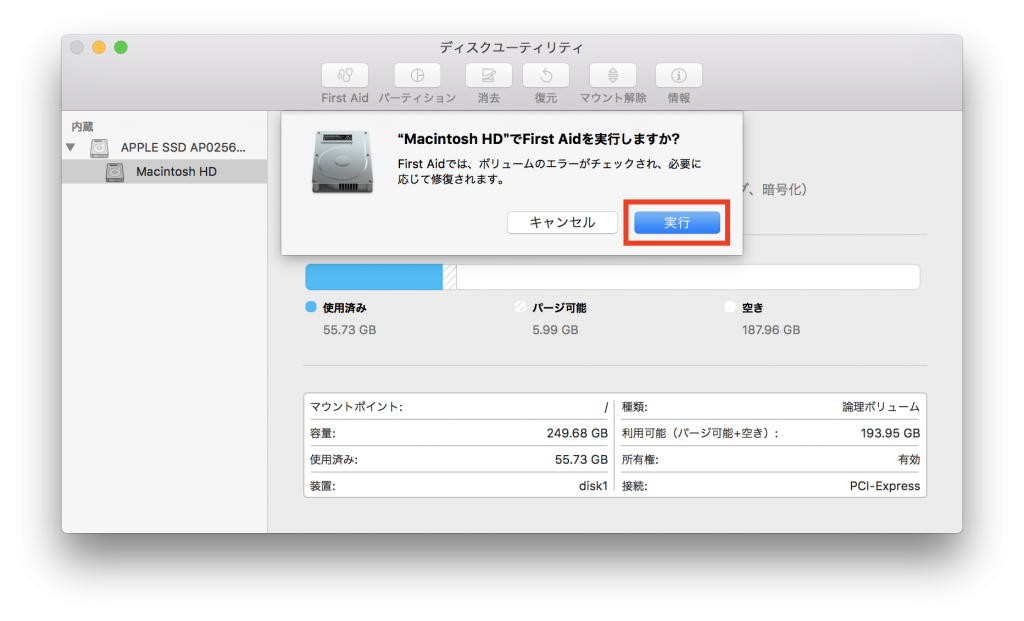This screenshot has height=621, width=1024.
Task: Click the blue usage bar for Macintosh HD
Action: (x=373, y=277)
